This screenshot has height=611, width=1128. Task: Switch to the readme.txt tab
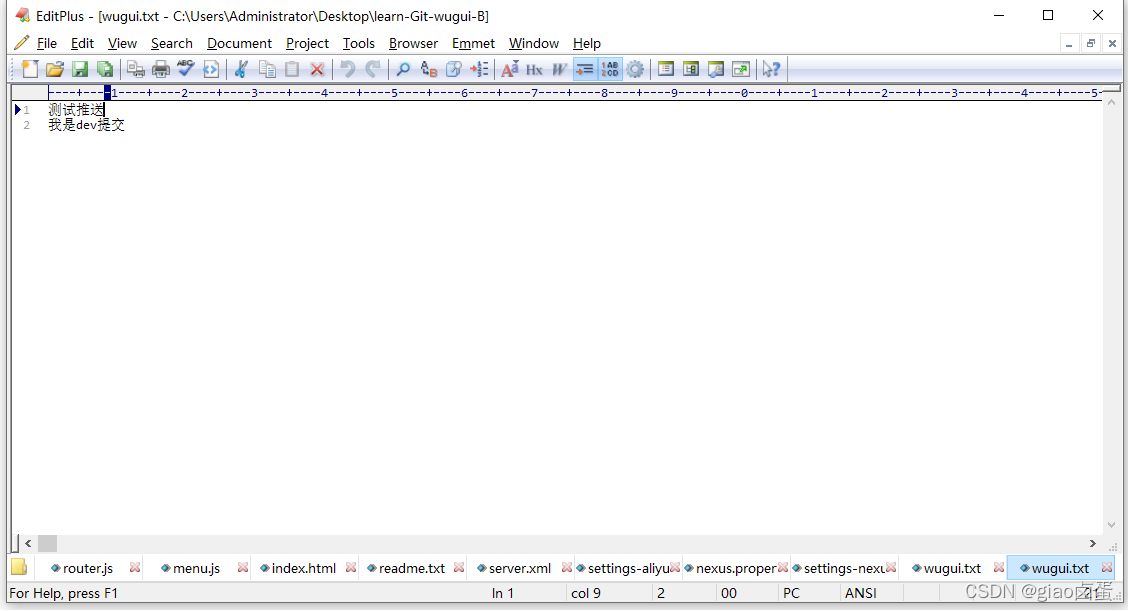(x=411, y=569)
